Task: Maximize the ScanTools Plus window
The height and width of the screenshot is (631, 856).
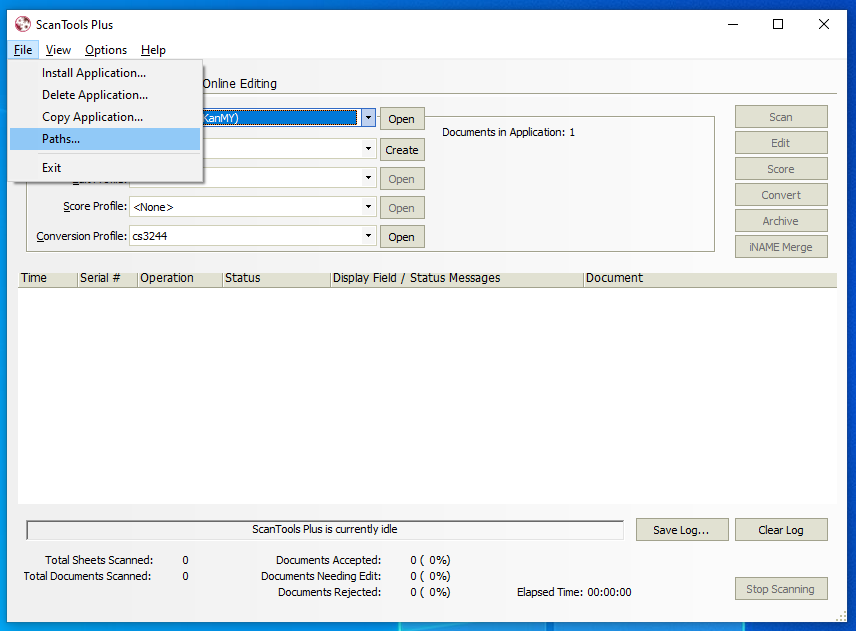Action: tap(778, 25)
